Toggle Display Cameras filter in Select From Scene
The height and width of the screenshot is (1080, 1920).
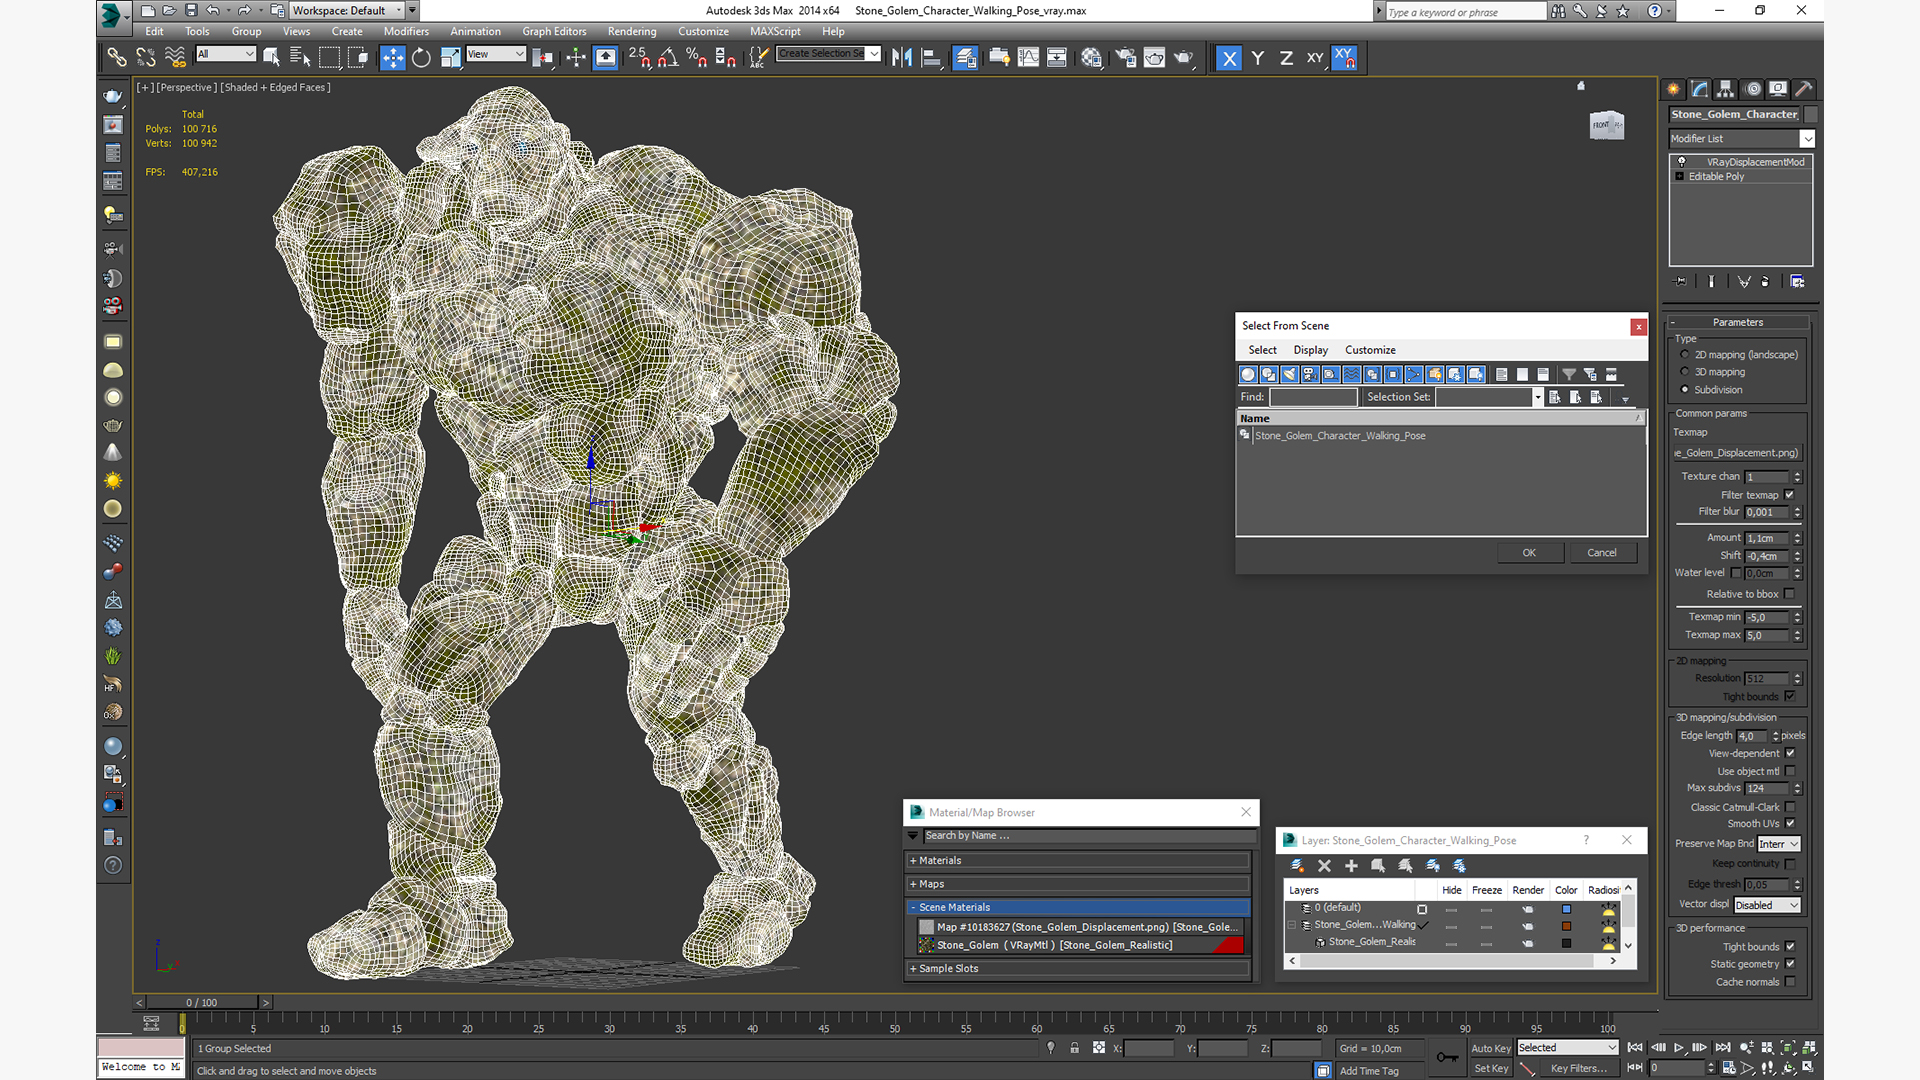(1310, 374)
